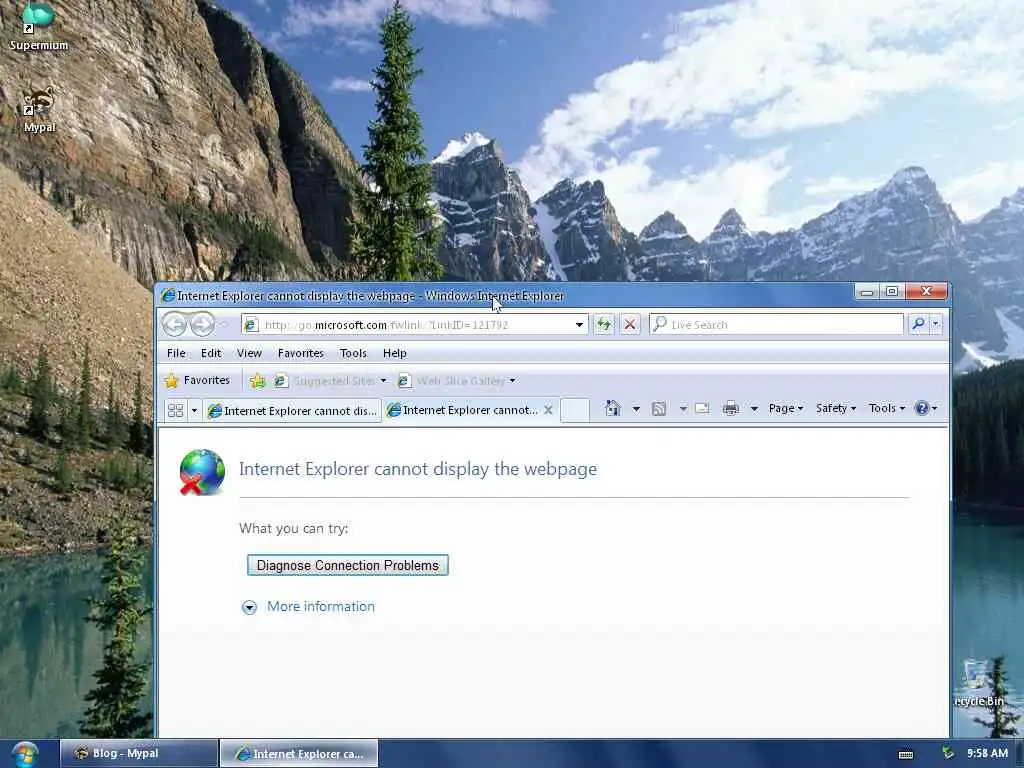This screenshot has width=1024, height=768.
Task: Expand the Web Slice Gallery dropdown arrow
Action: pyautogui.click(x=513, y=381)
